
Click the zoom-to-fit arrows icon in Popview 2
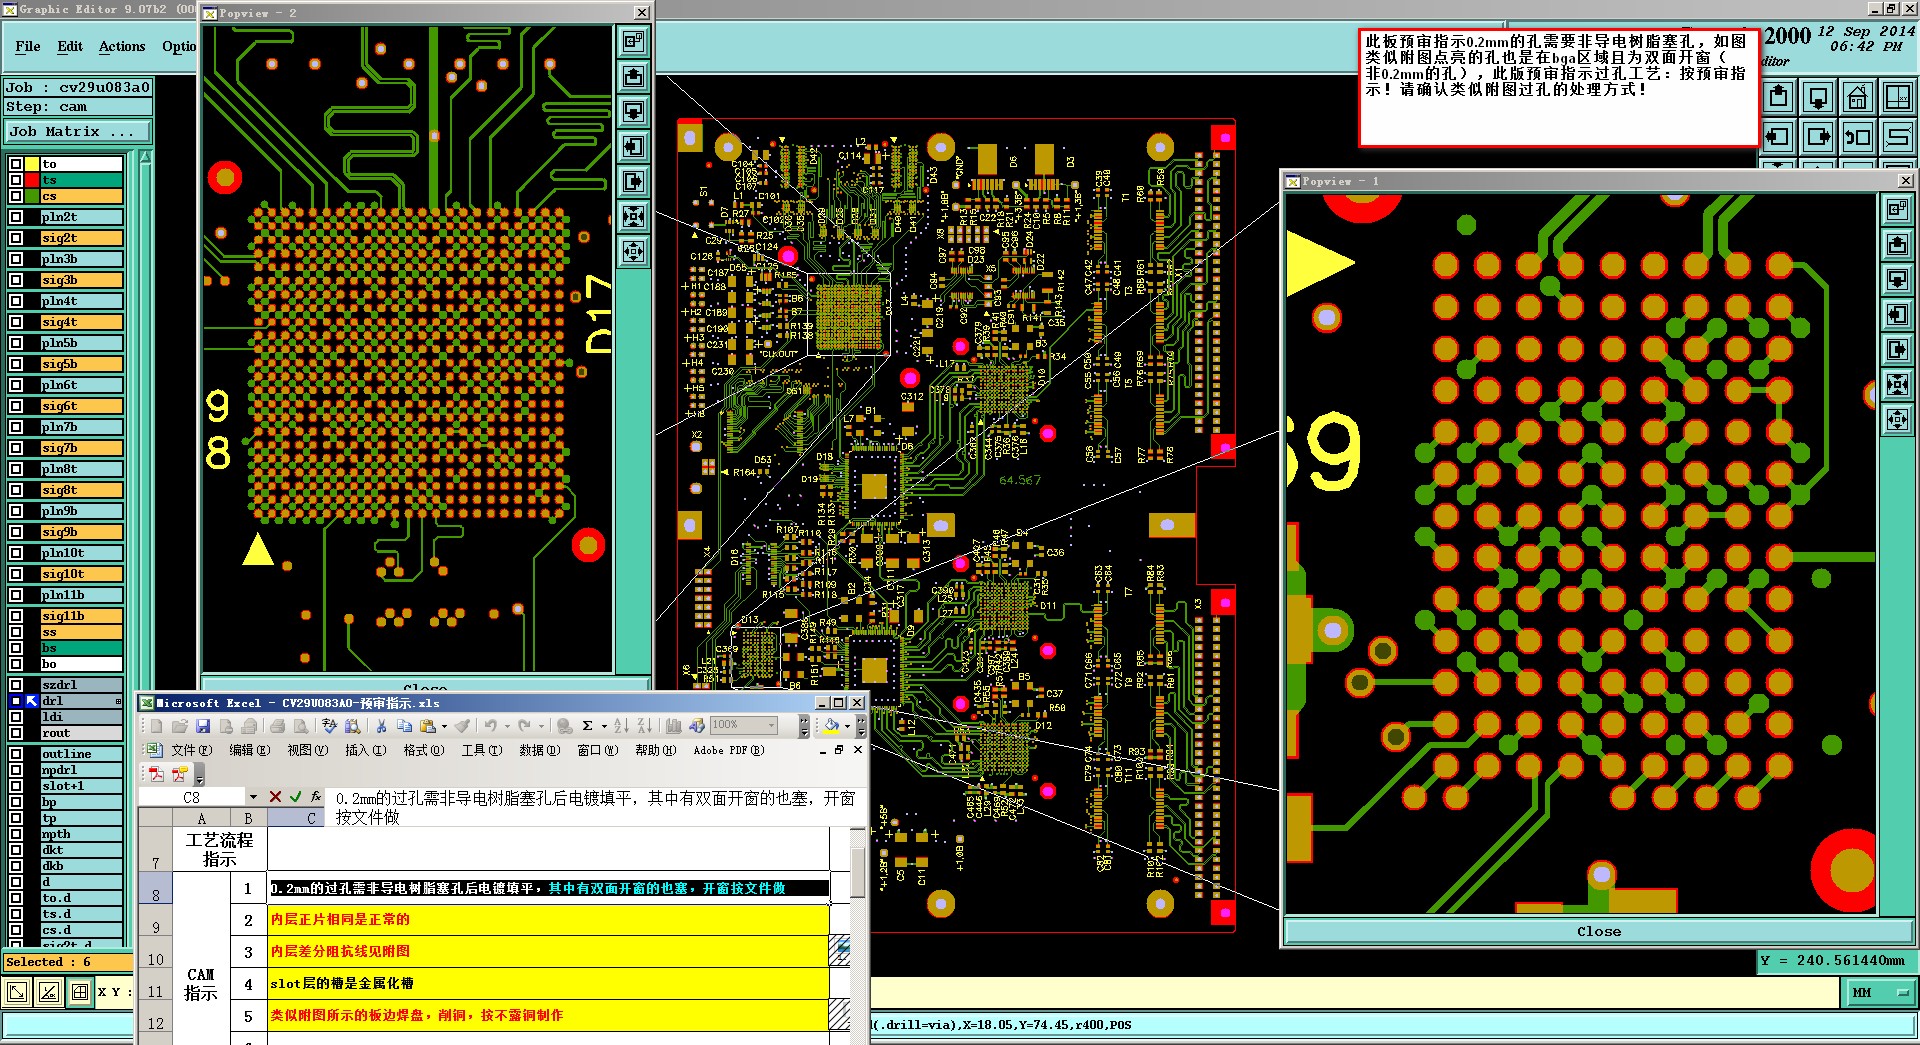pyautogui.click(x=633, y=217)
